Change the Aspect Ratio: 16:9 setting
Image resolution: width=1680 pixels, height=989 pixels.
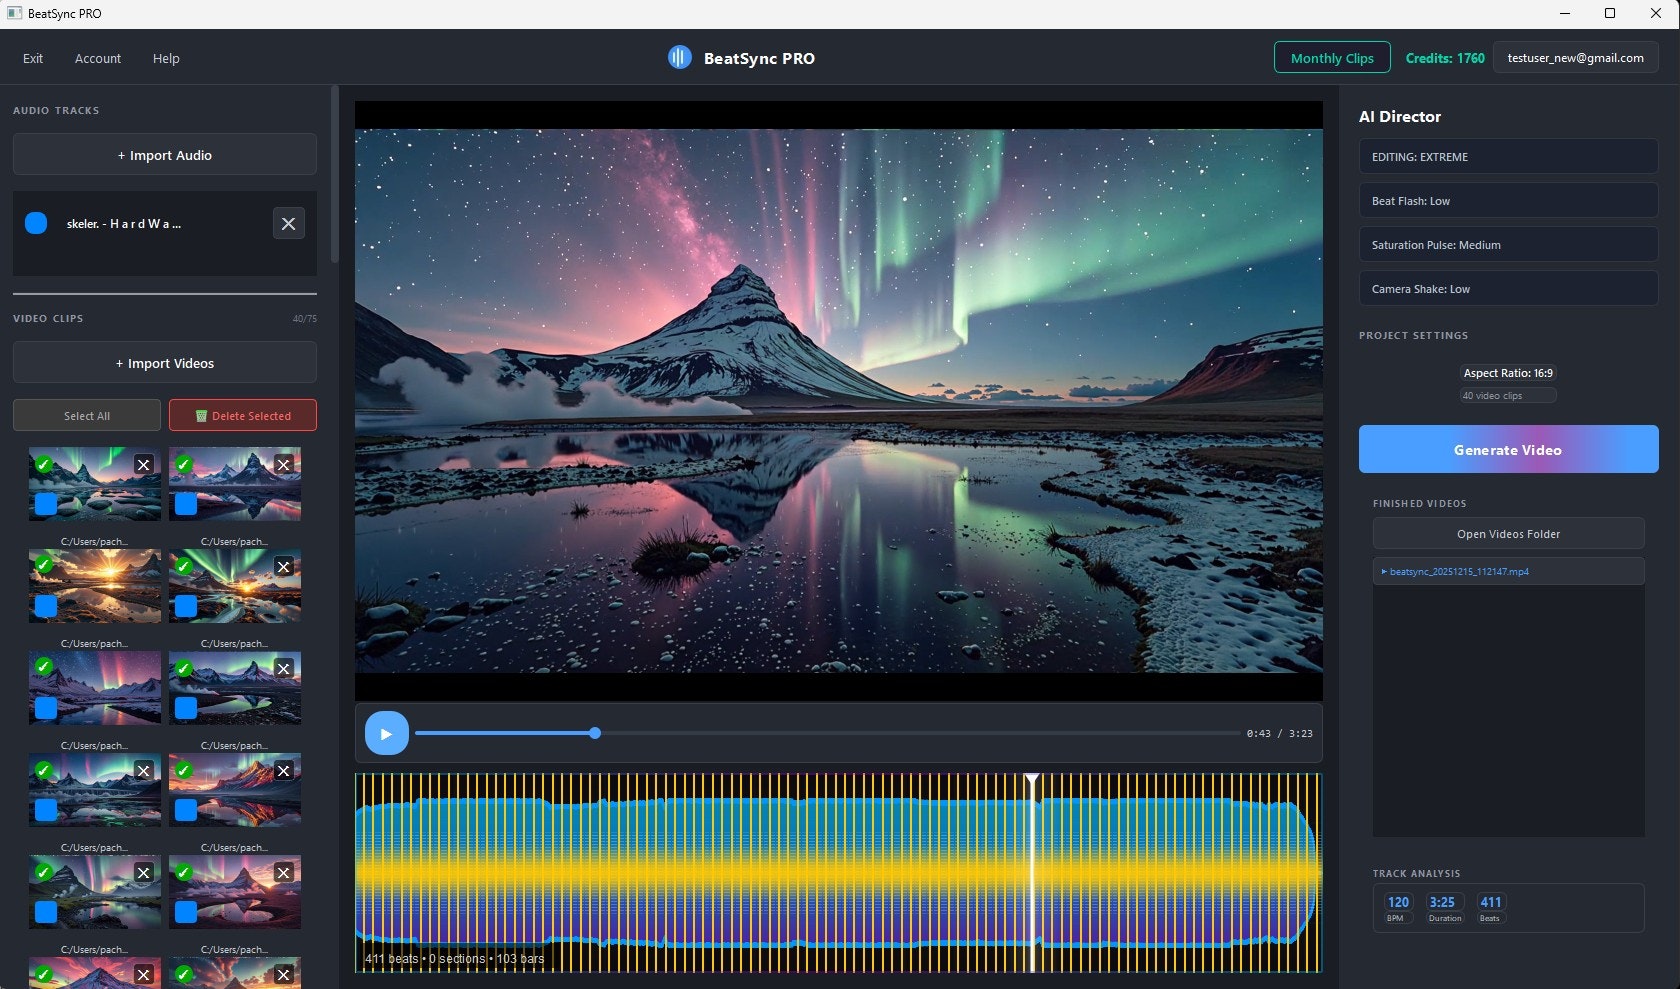coord(1507,372)
